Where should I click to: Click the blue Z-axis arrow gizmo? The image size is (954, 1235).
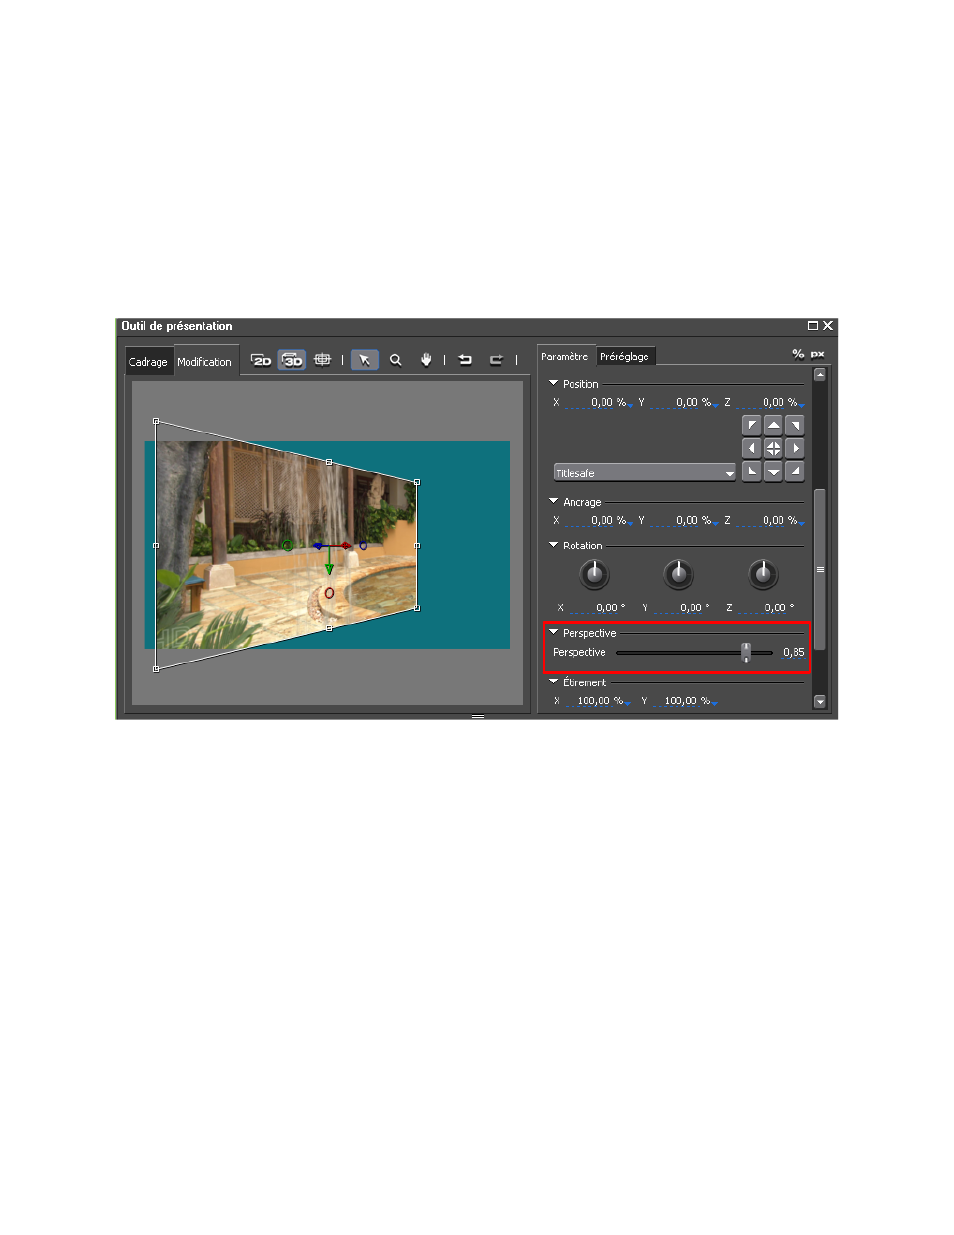point(318,546)
